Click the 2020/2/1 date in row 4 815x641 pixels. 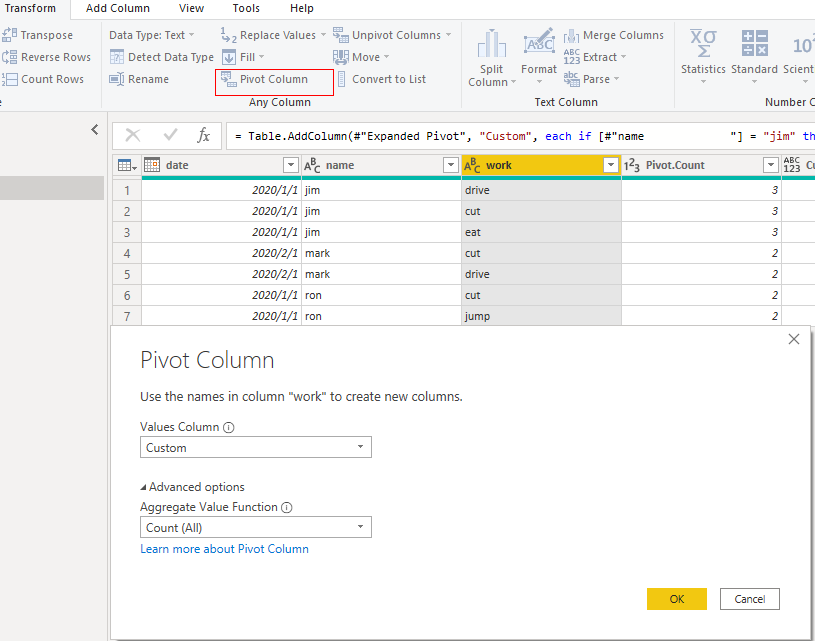click(221, 254)
